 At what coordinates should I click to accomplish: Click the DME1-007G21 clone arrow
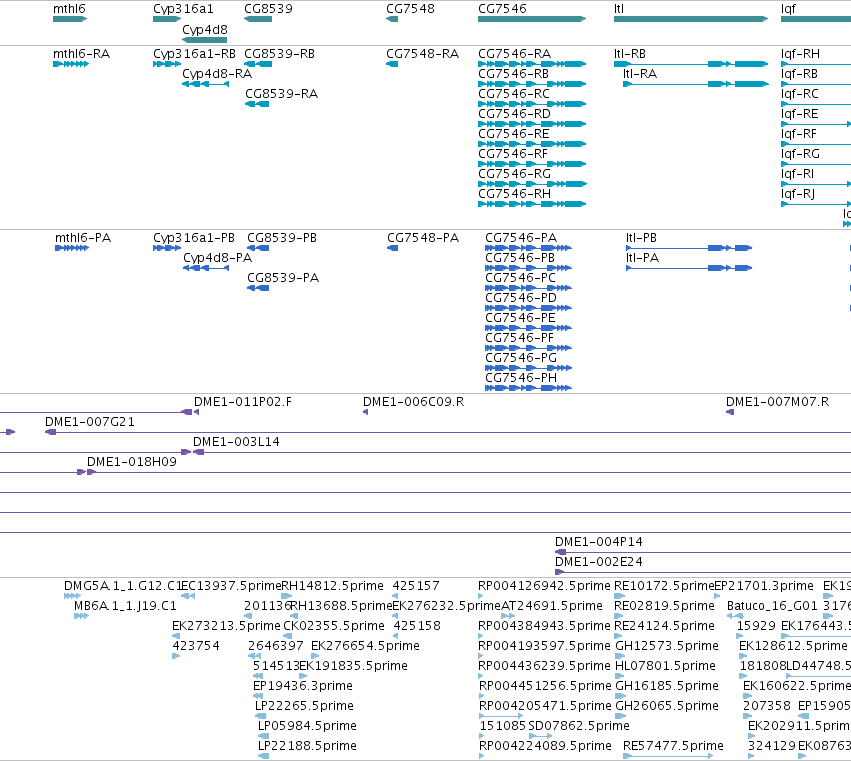tap(50, 433)
